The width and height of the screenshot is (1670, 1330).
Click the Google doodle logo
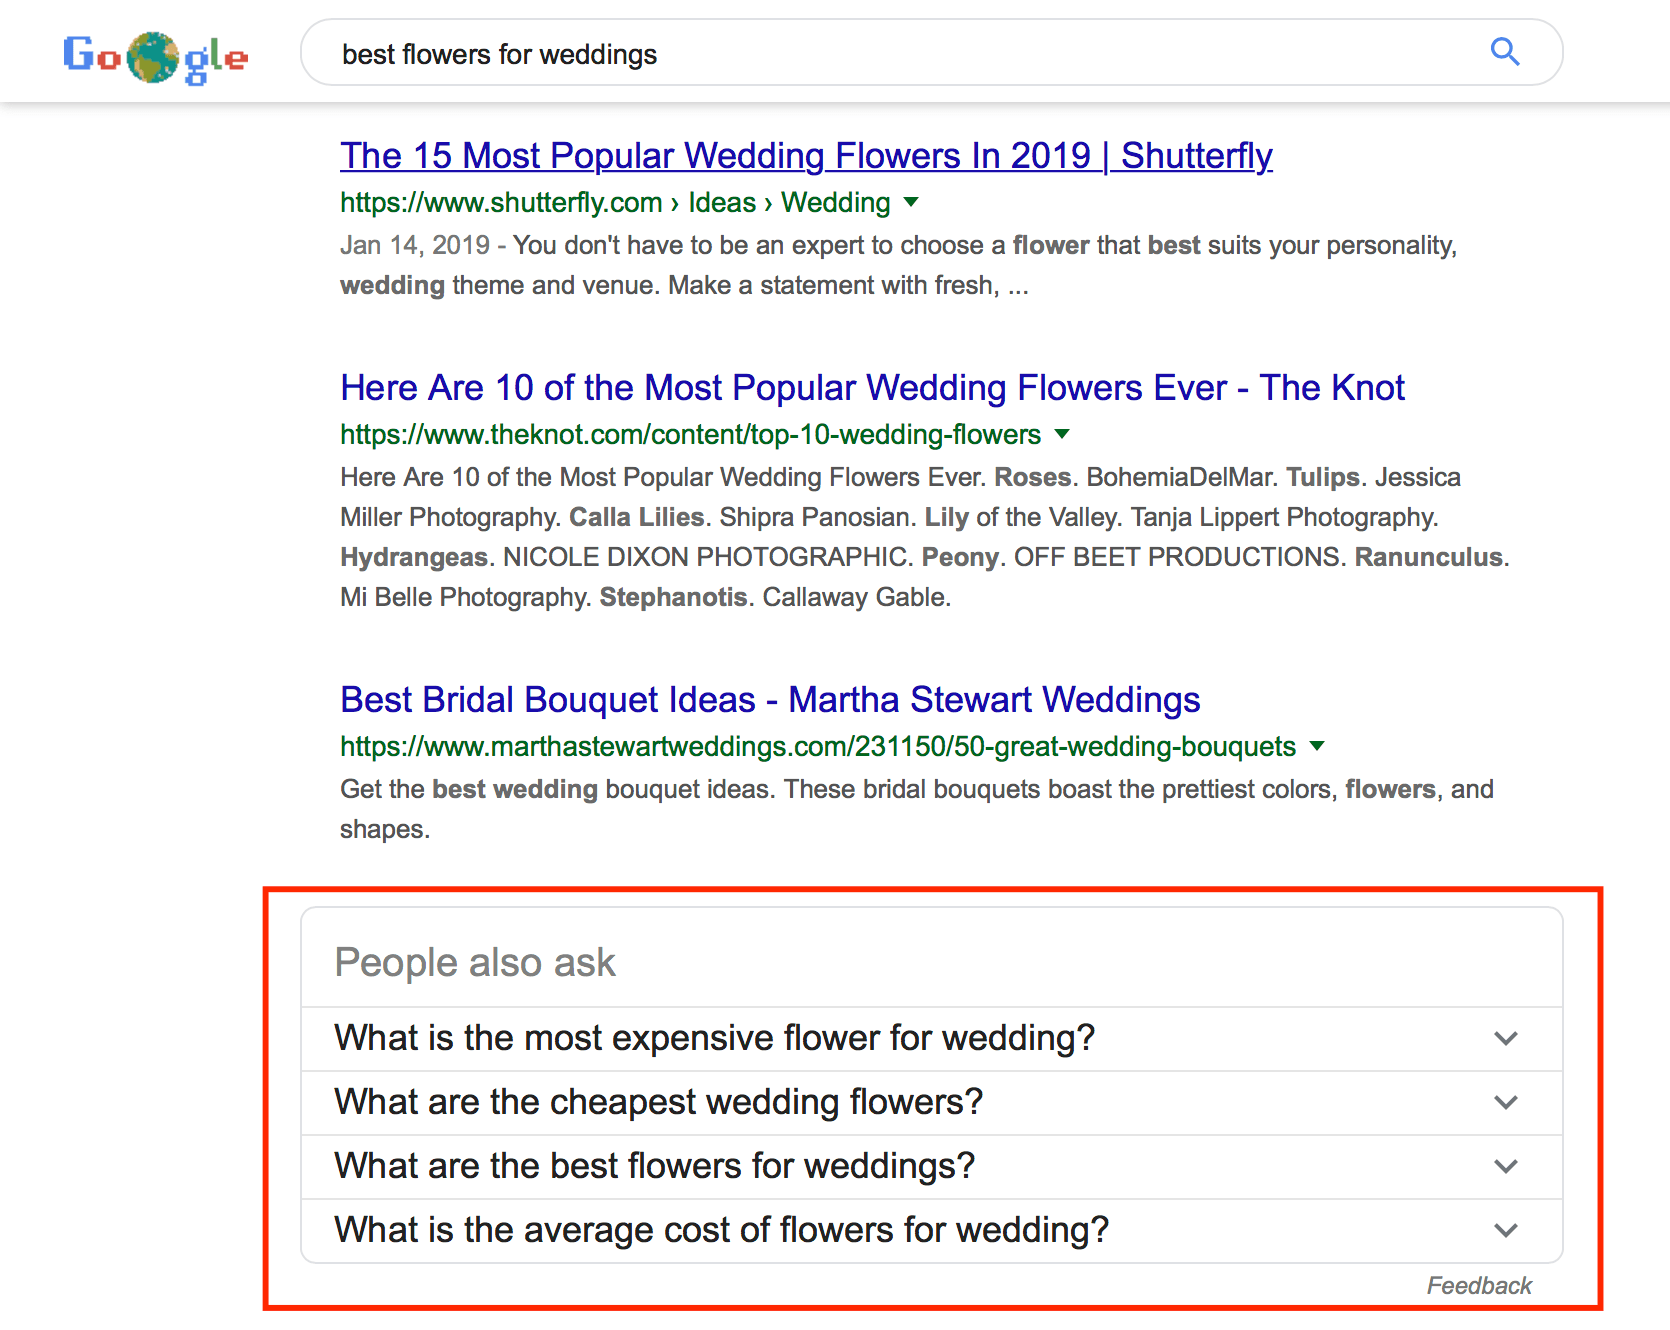coord(155,57)
